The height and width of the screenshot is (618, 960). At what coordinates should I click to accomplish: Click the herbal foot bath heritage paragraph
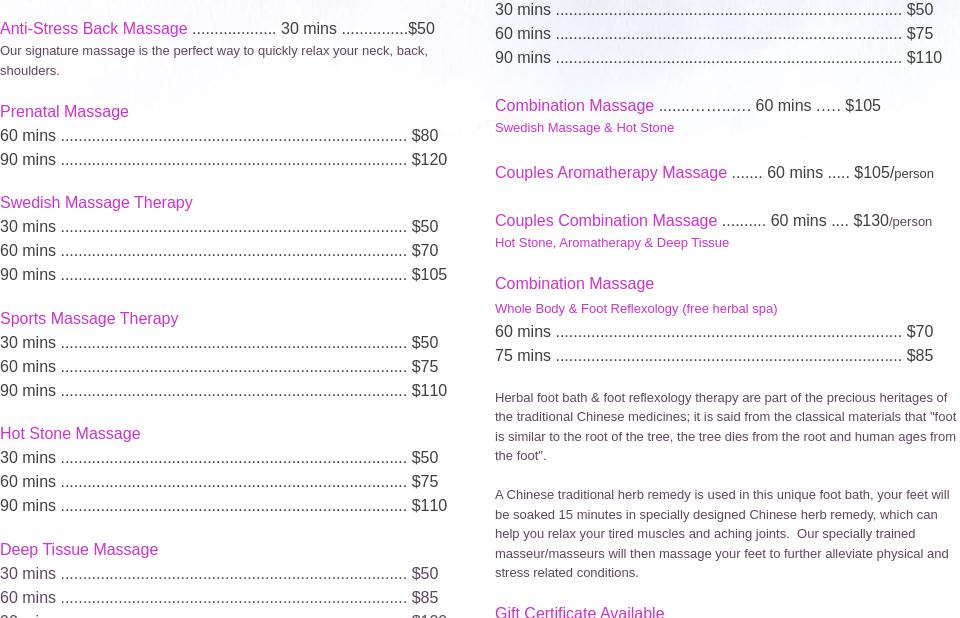click(725, 426)
